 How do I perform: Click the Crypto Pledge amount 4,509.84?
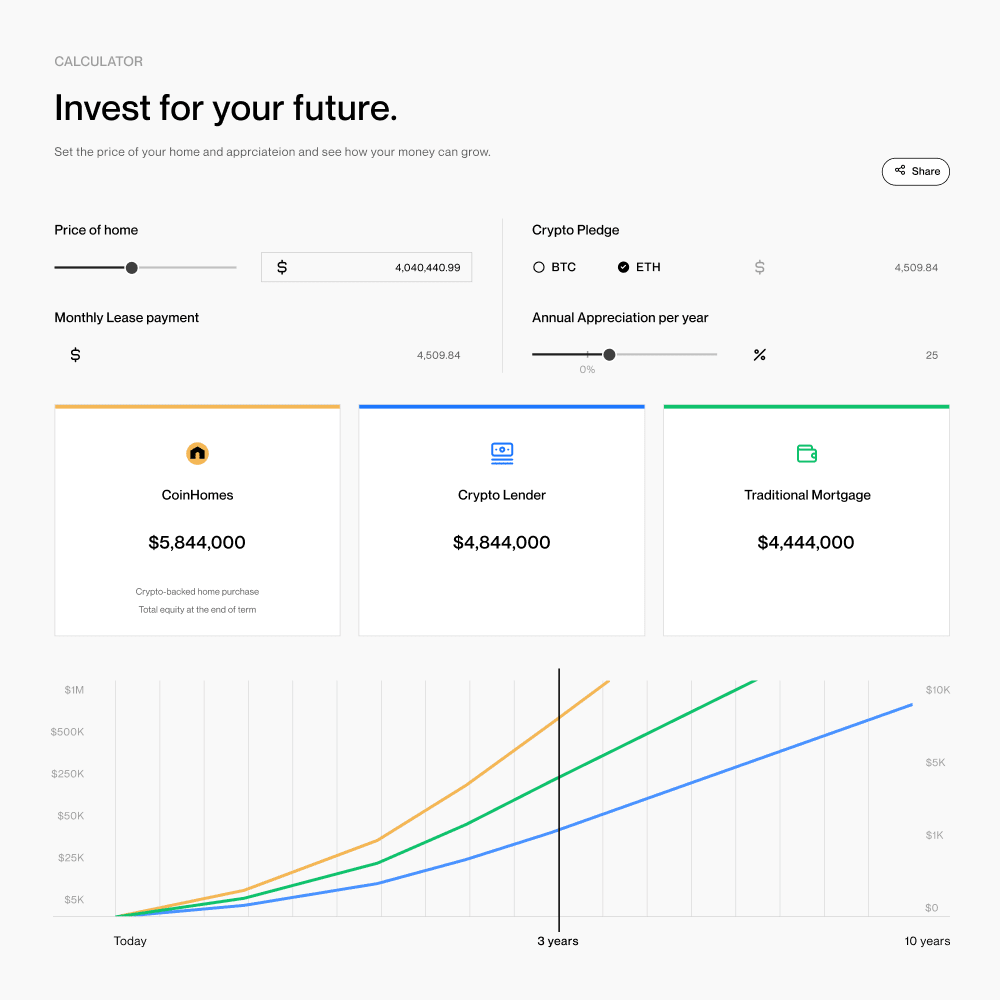(x=916, y=268)
